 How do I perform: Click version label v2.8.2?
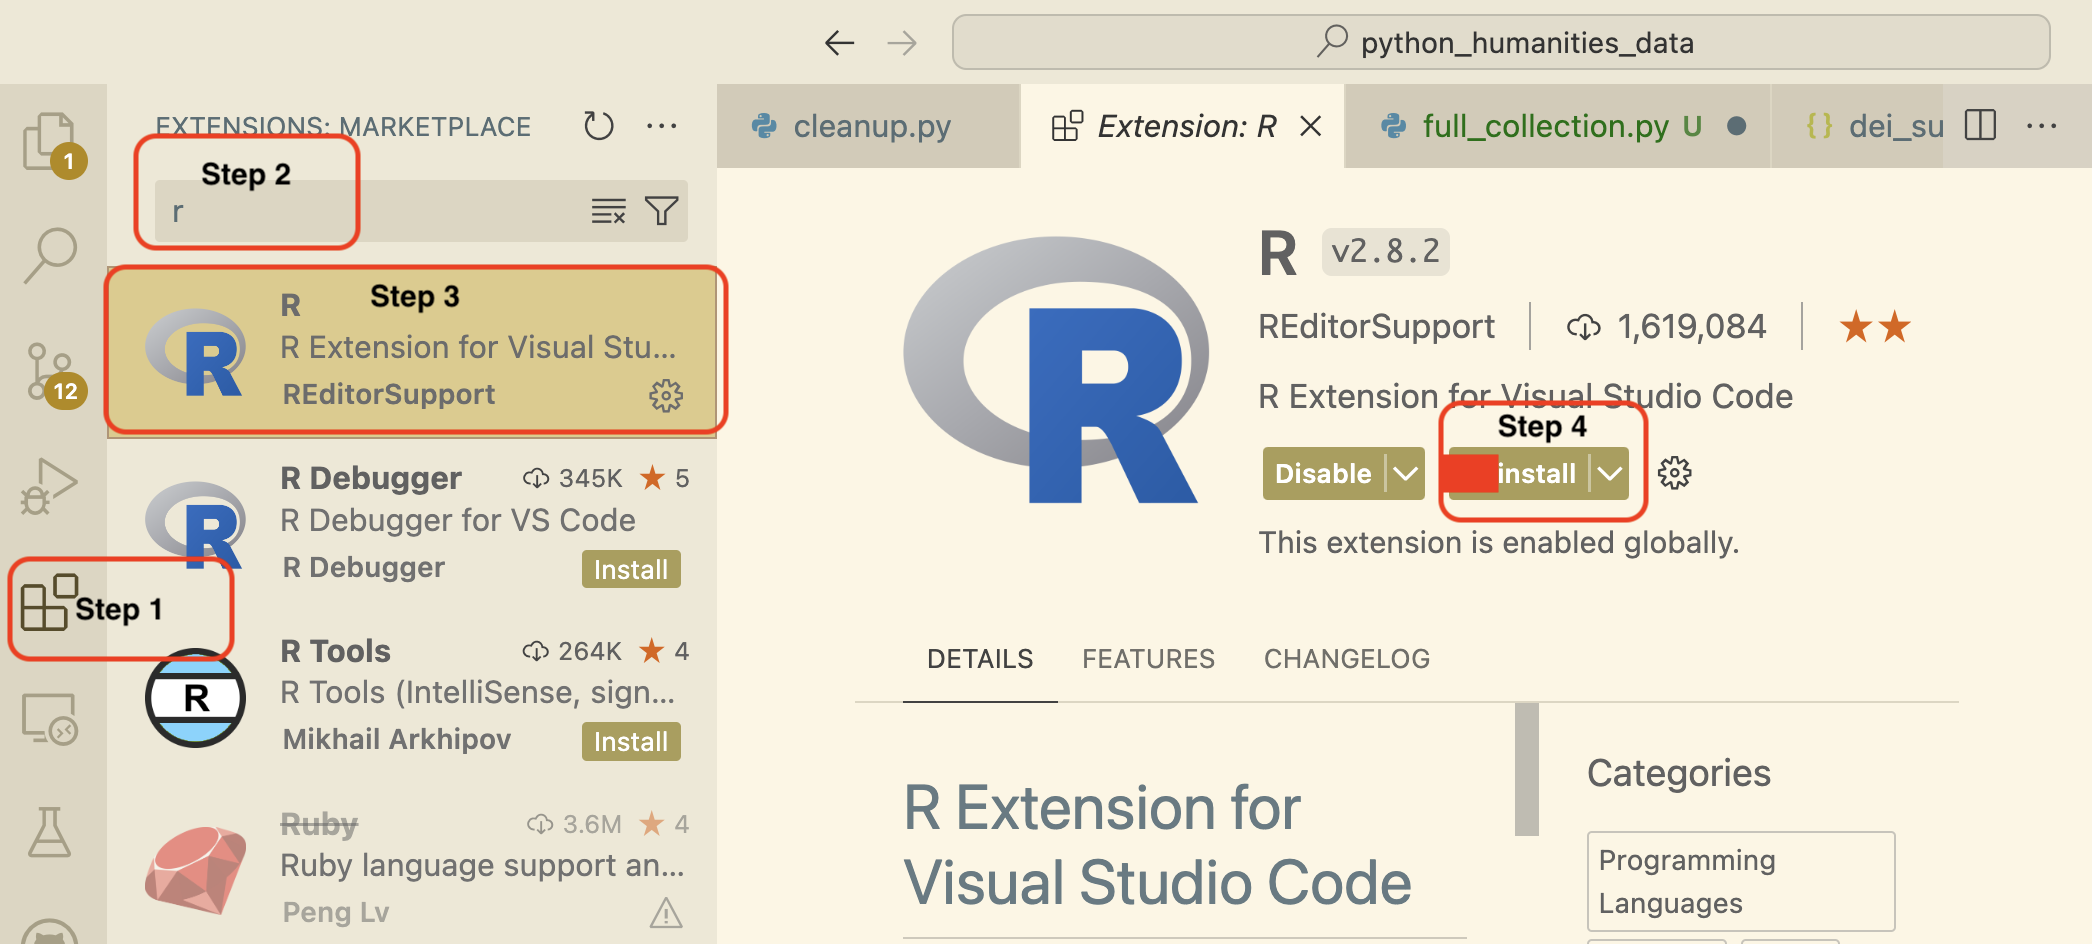coord(1386,251)
